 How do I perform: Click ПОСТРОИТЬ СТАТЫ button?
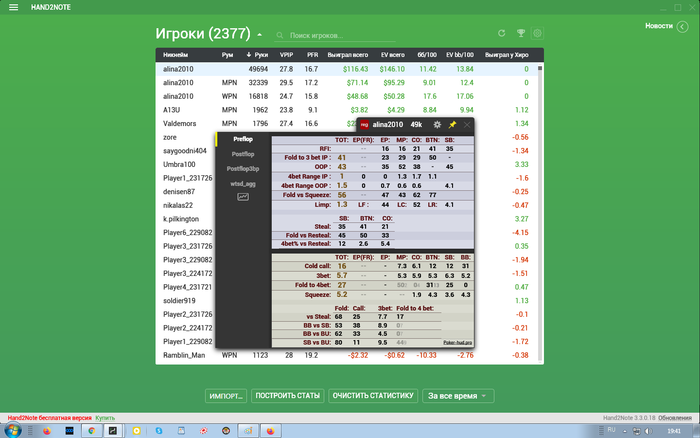click(288, 396)
